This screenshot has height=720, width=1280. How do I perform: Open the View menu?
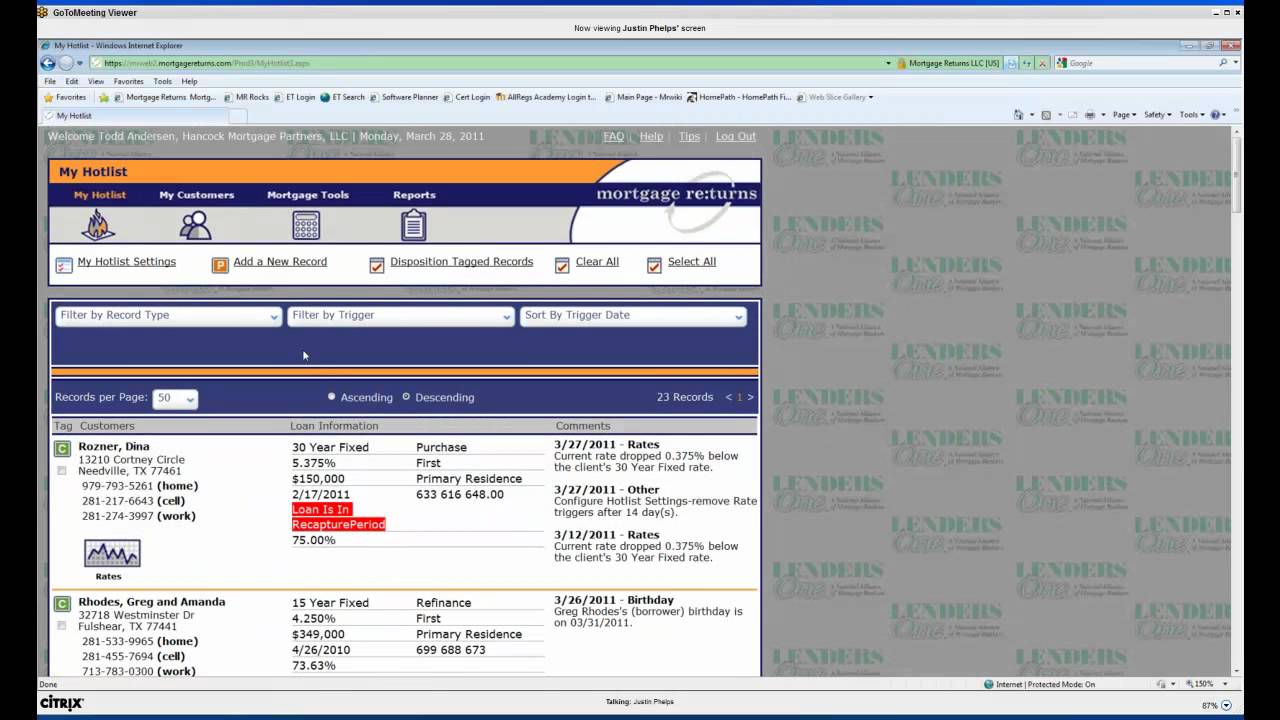96,81
